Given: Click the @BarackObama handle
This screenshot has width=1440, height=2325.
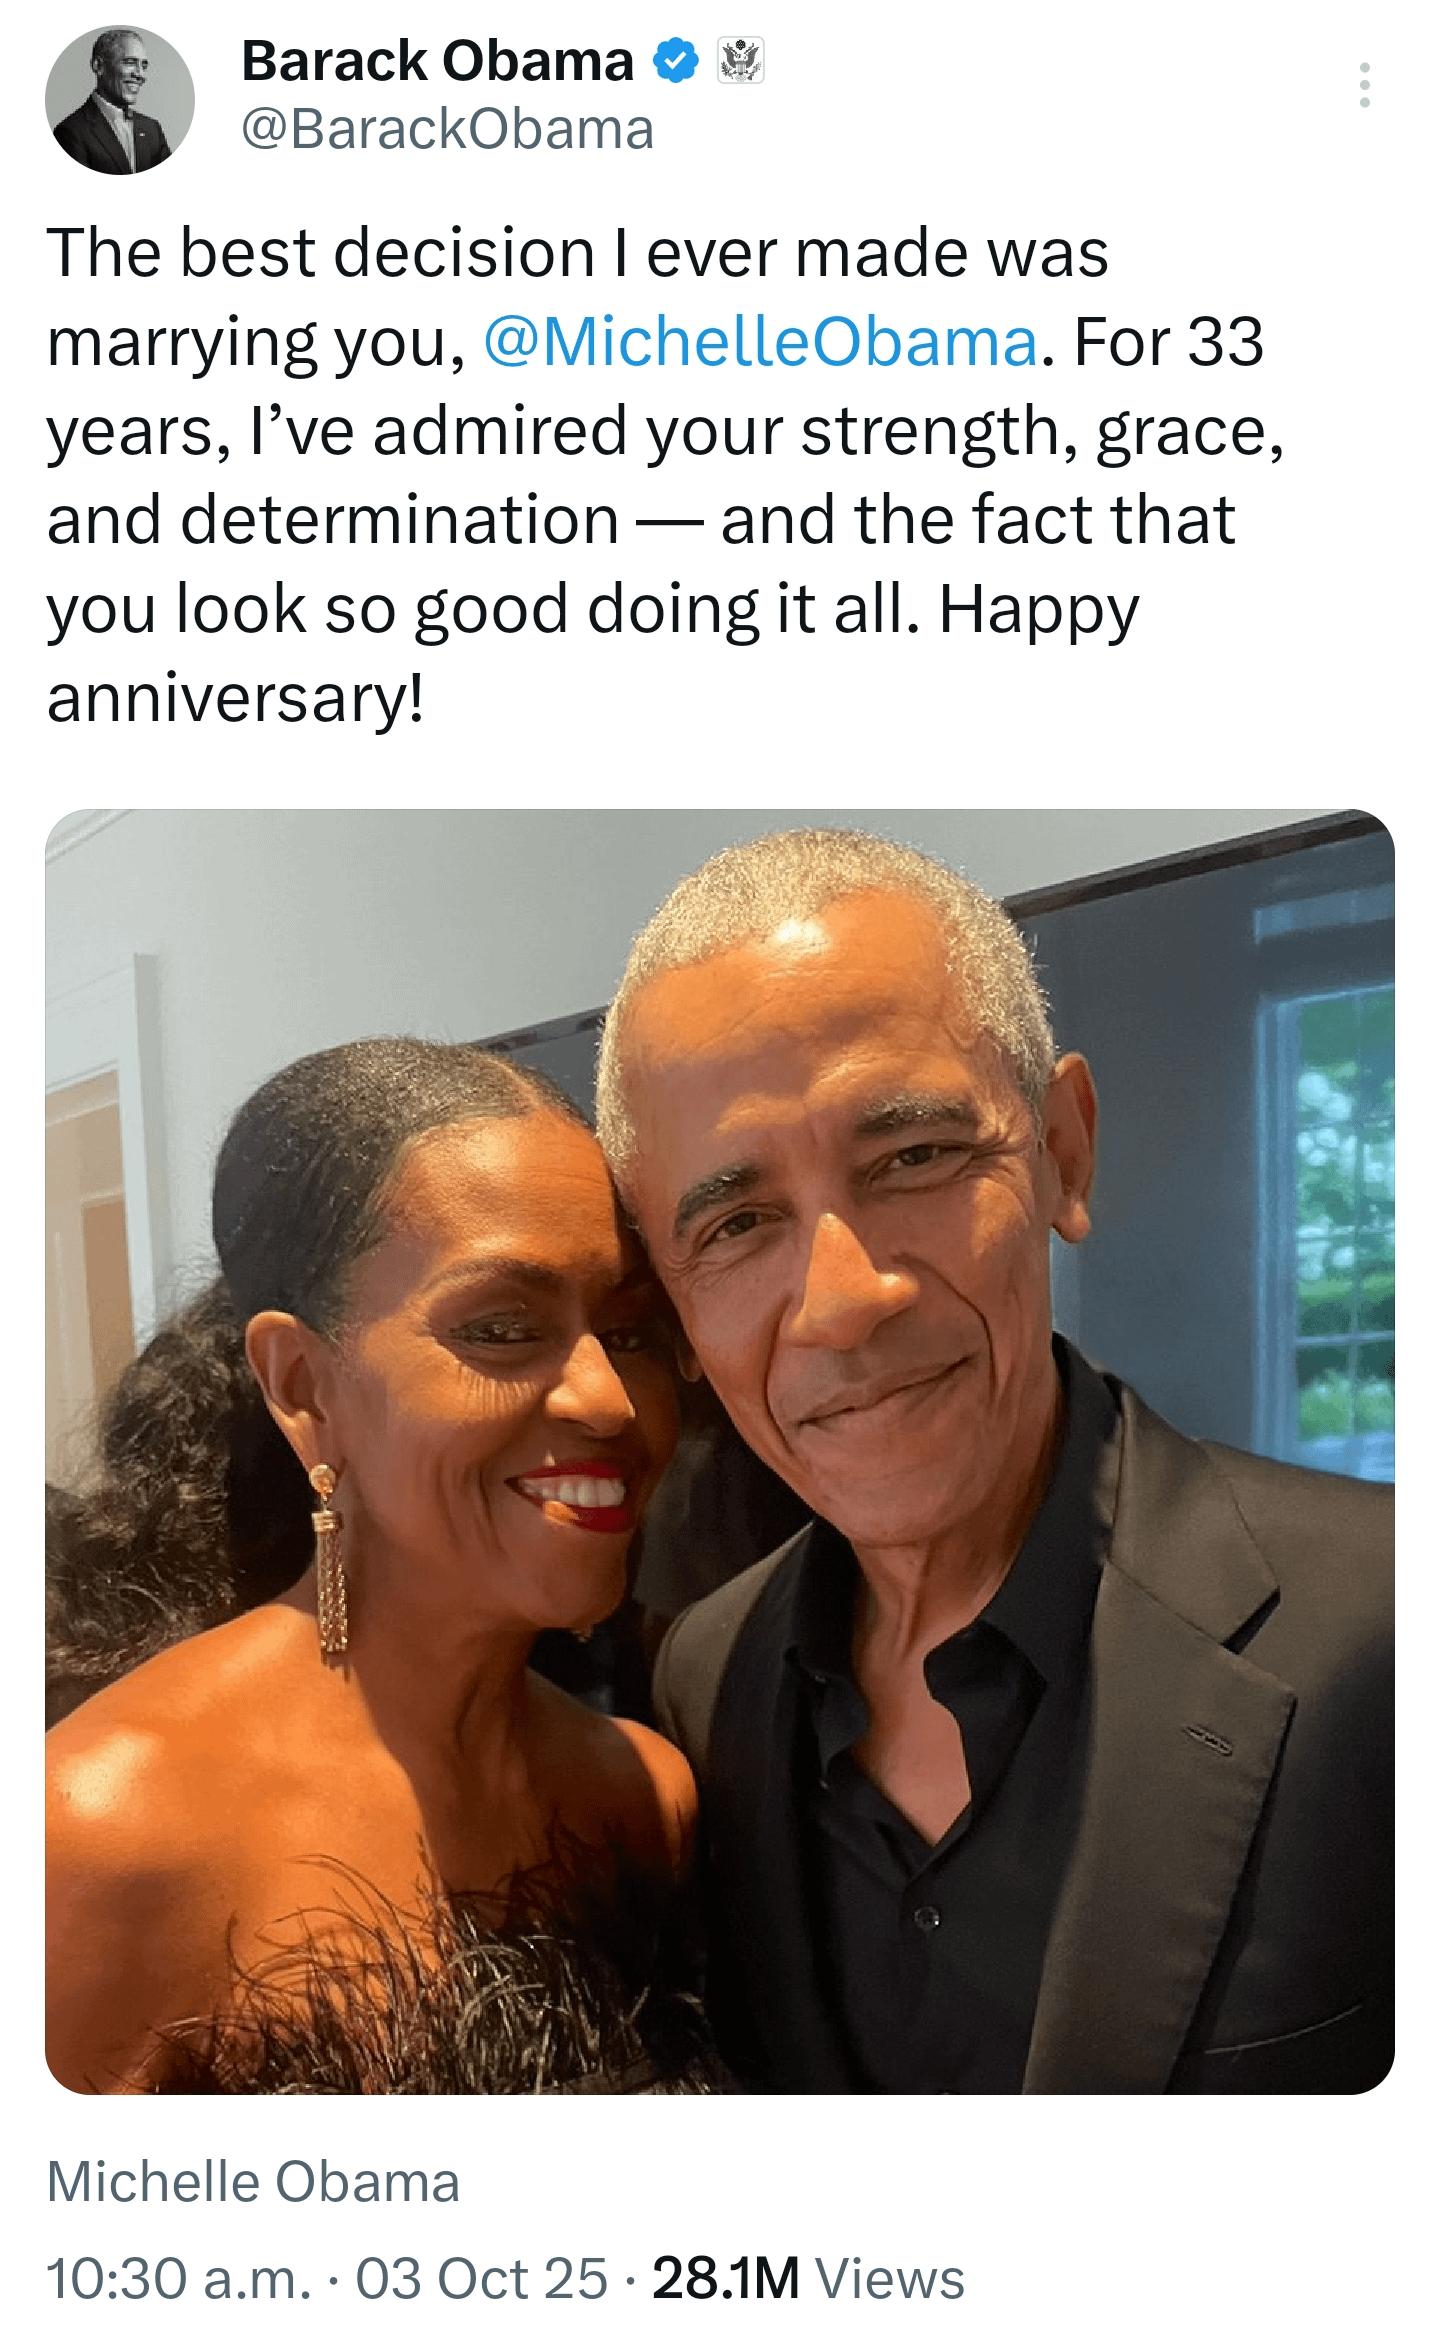Looking at the screenshot, I should (x=448, y=130).
